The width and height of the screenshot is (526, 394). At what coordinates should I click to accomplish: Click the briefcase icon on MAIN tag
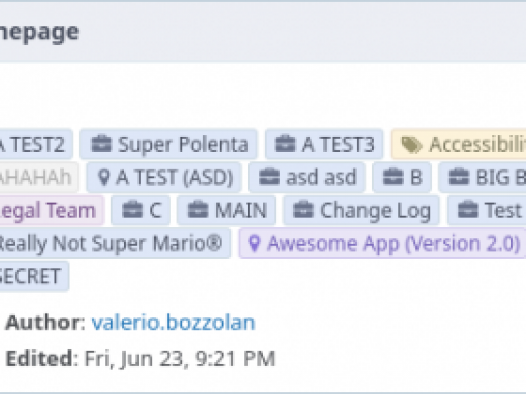coord(198,210)
